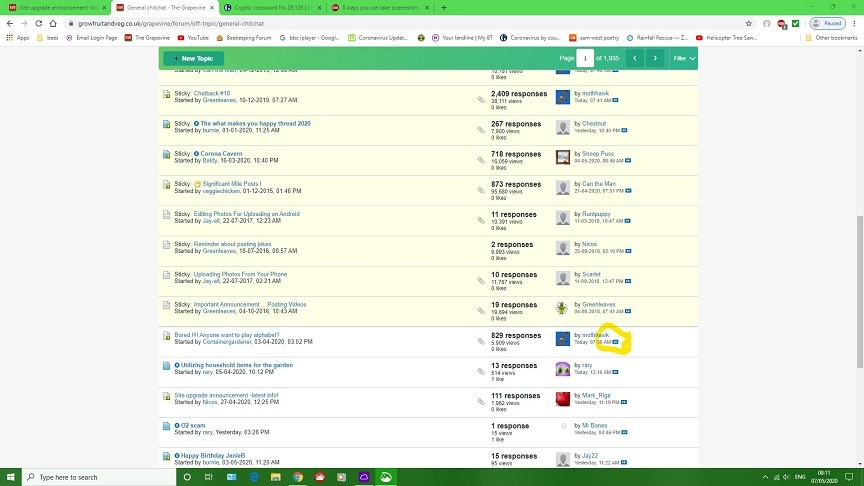
Task: Open Google Chrome from the taskbar
Action: pyautogui.click(x=298, y=477)
